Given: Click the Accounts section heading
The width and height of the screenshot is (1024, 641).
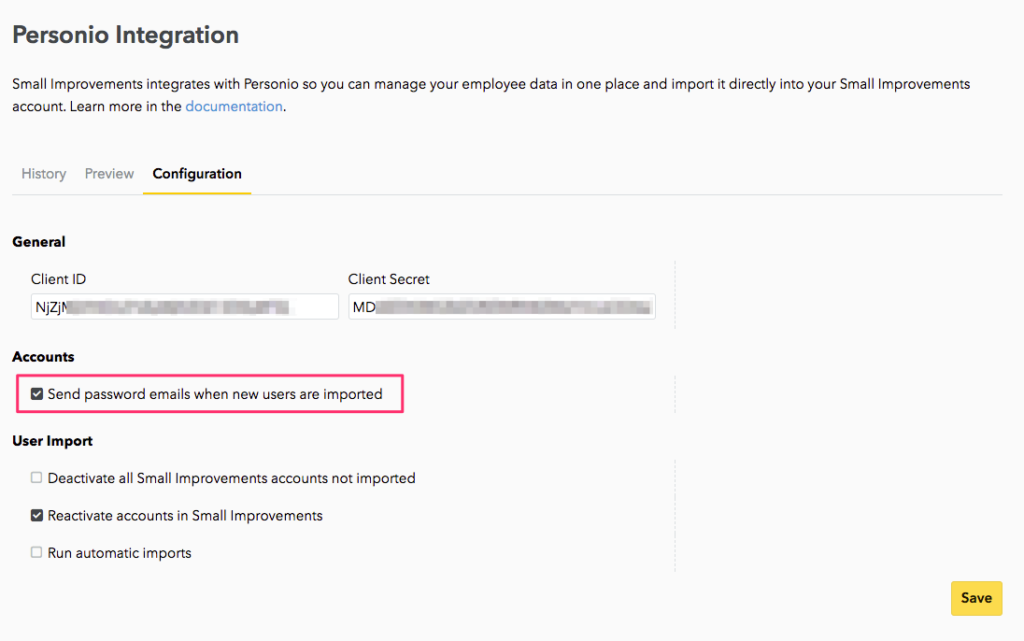Looking at the screenshot, I should click(43, 357).
